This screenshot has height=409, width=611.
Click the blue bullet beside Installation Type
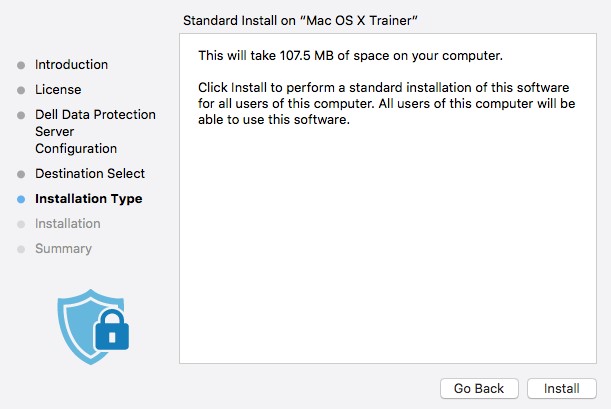pos(21,199)
